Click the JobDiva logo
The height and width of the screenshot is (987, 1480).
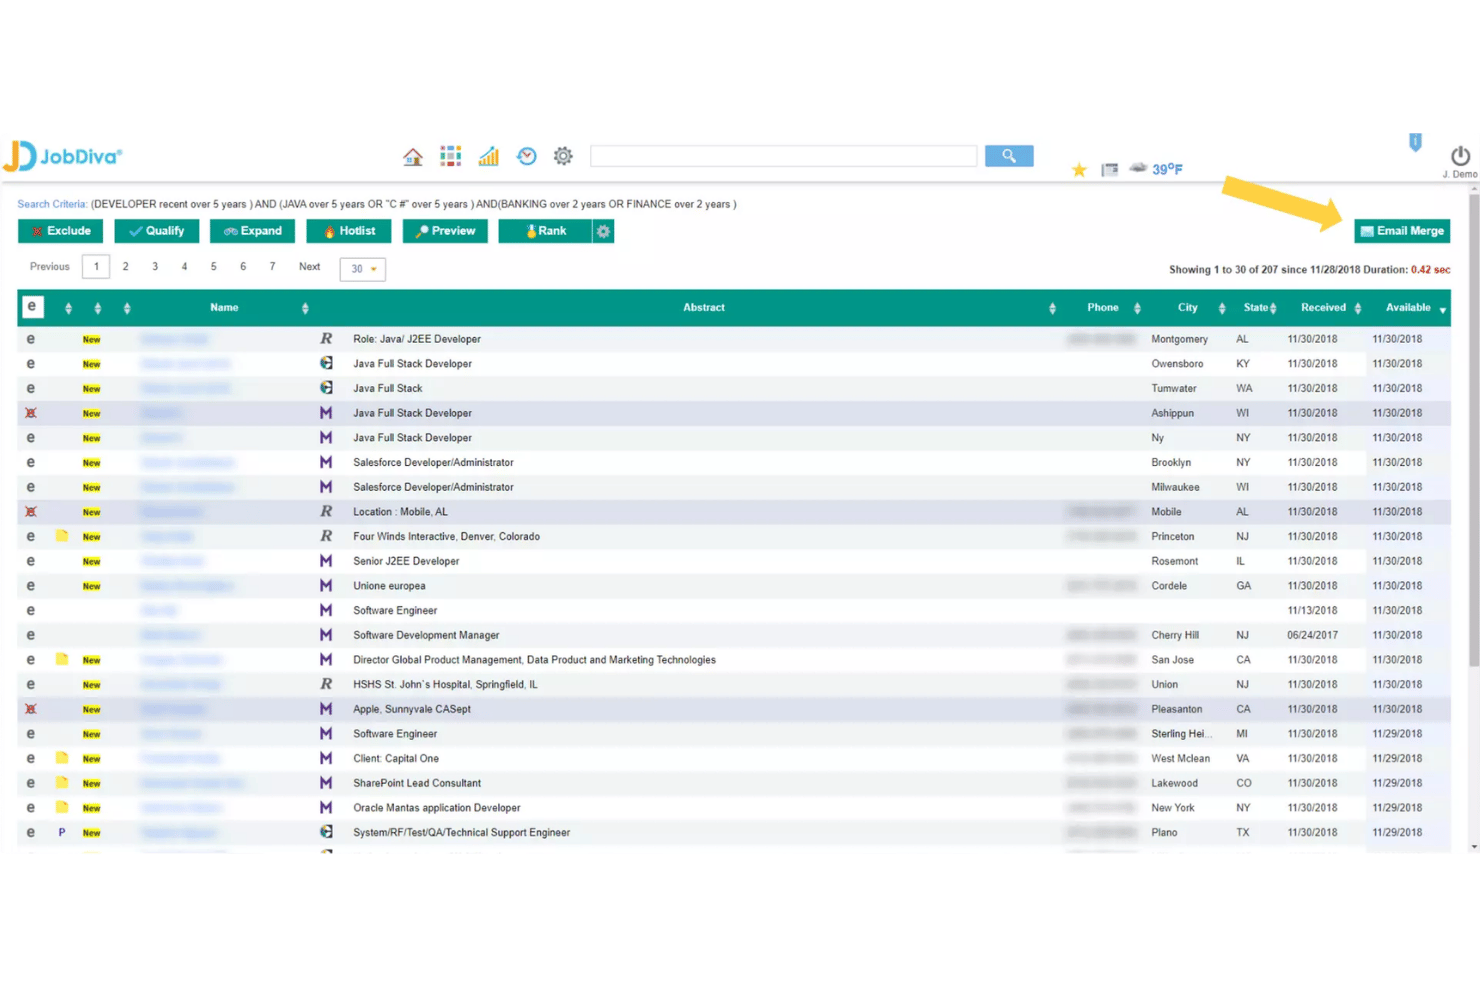(x=63, y=156)
